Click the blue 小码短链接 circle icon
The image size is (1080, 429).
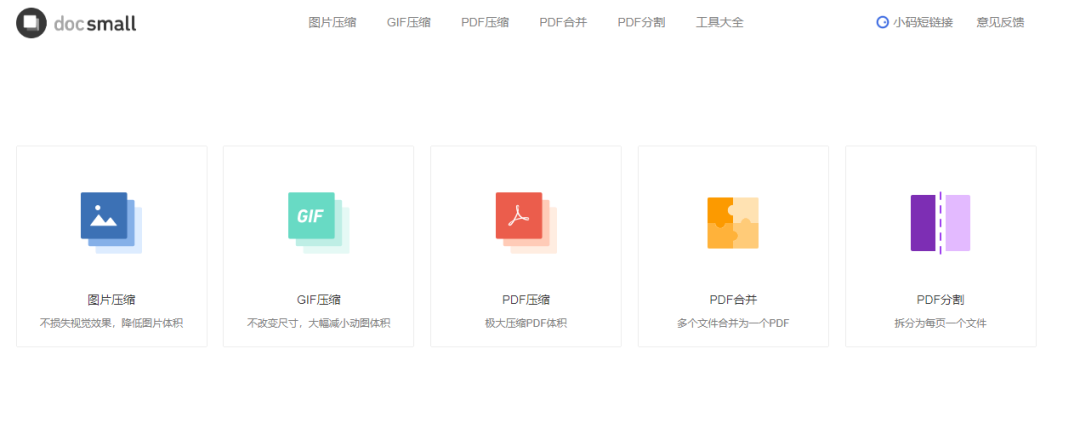pyautogui.click(x=882, y=22)
